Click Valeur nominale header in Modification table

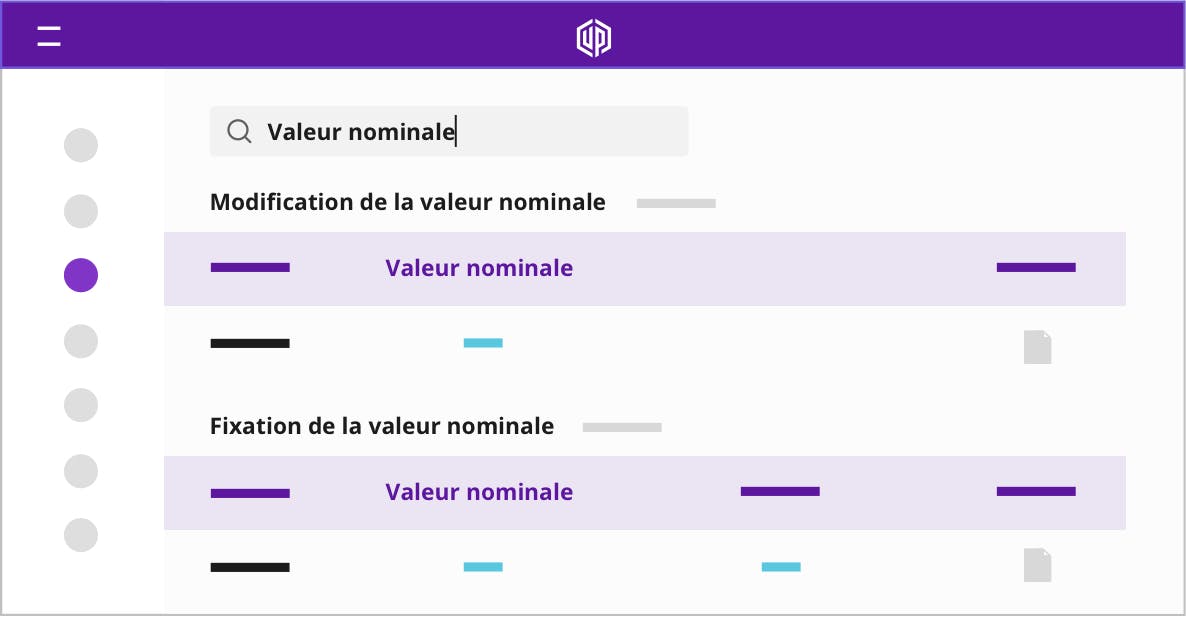(x=479, y=268)
